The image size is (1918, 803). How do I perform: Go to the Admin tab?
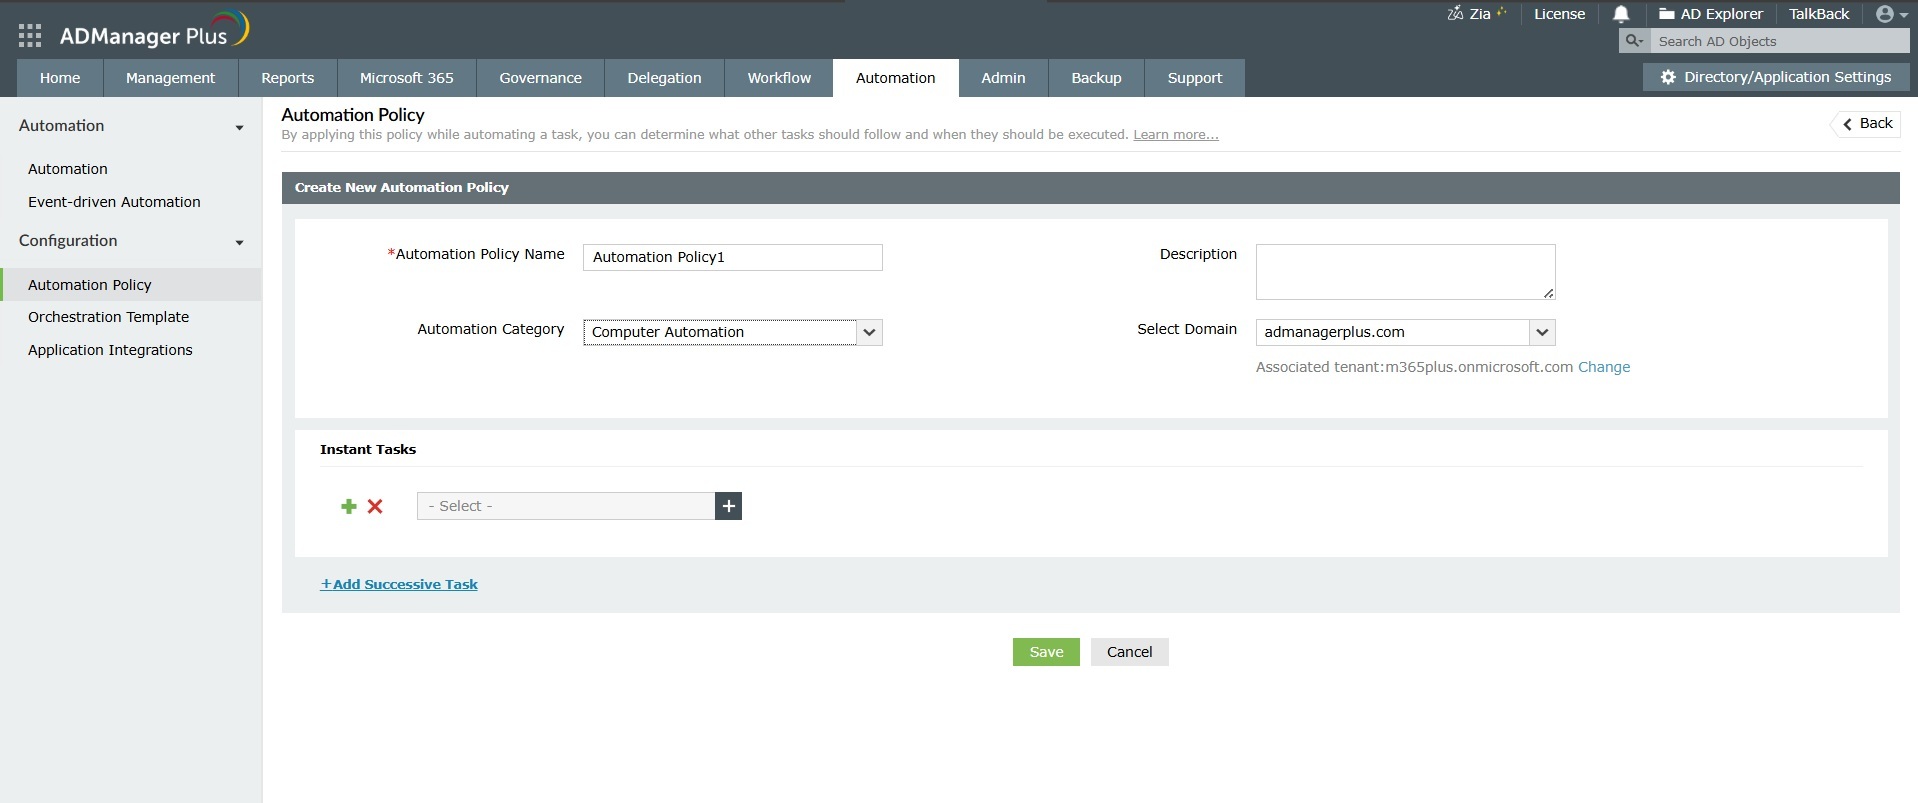click(1003, 78)
